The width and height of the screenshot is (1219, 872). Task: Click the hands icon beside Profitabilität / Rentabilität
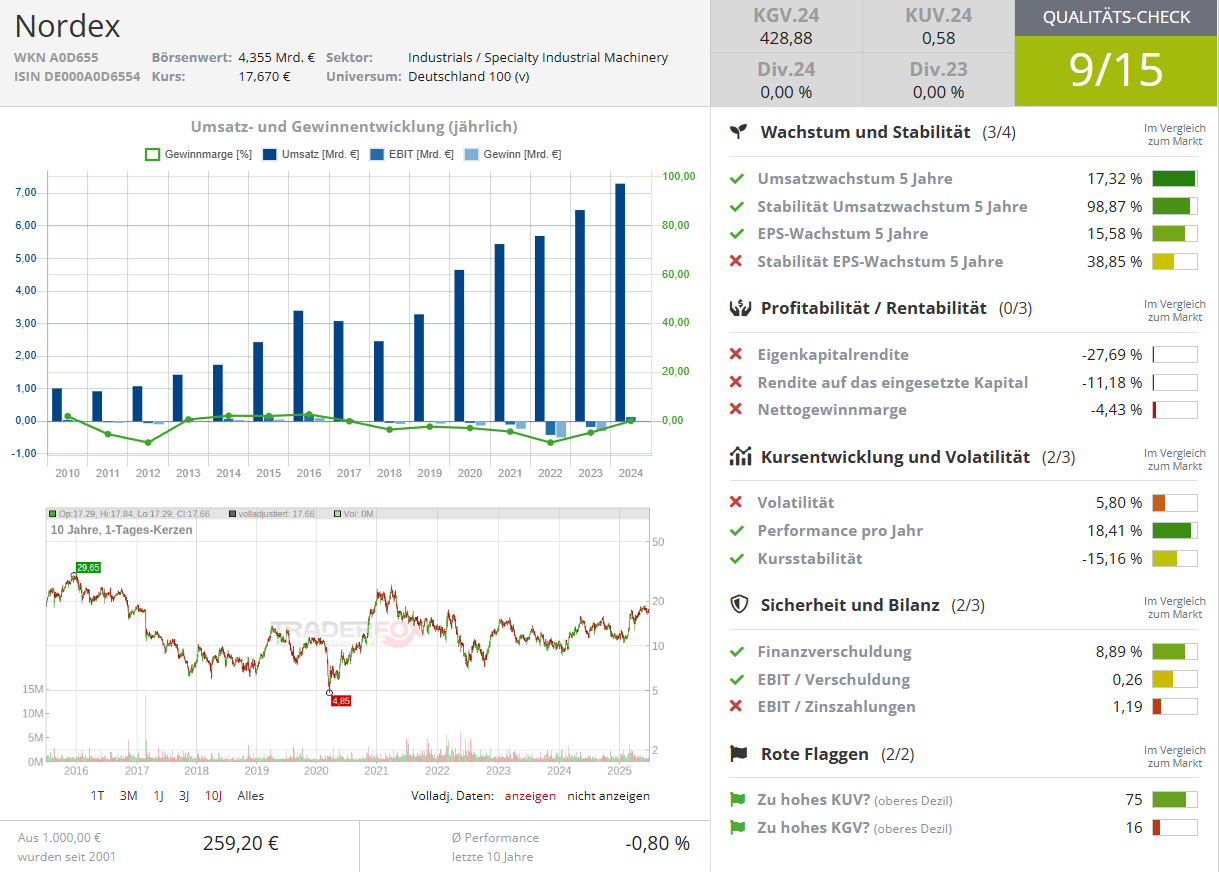coord(739,308)
